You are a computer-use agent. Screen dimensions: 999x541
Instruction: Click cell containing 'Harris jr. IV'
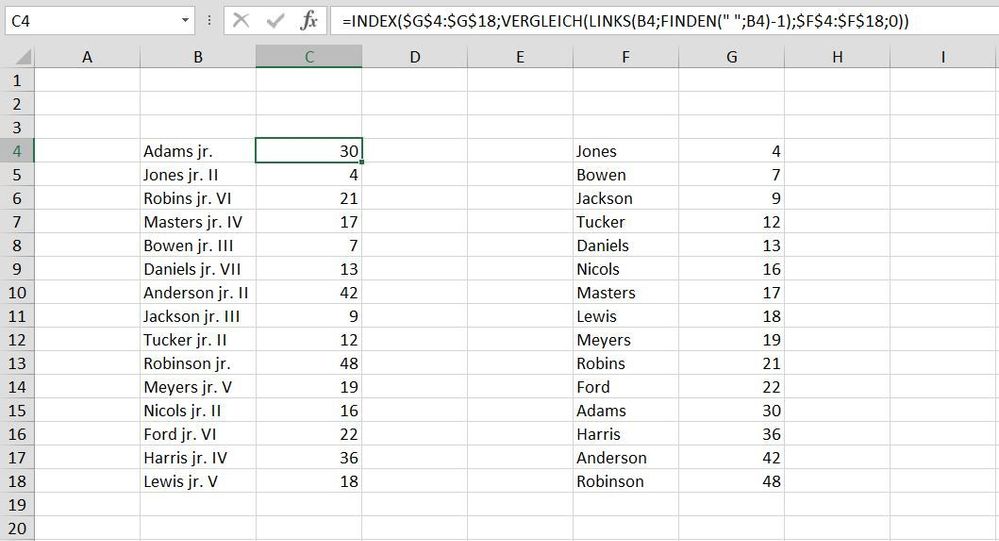pyautogui.click(x=198, y=458)
